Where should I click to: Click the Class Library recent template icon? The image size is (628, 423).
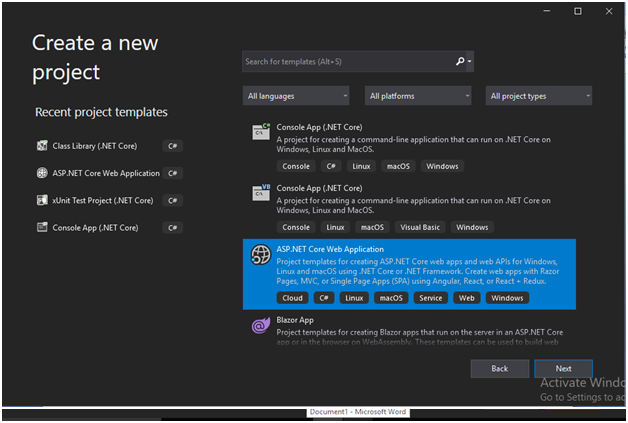click(42, 146)
